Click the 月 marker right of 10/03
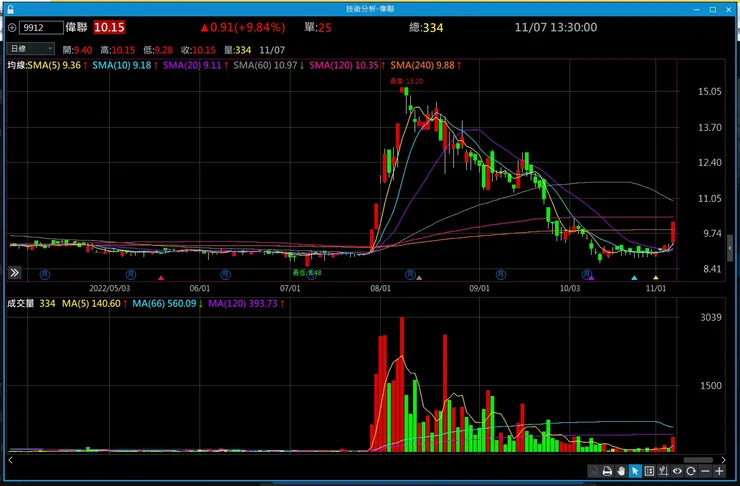Image resolution: width=740 pixels, height=486 pixels. click(x=587, y=274)
